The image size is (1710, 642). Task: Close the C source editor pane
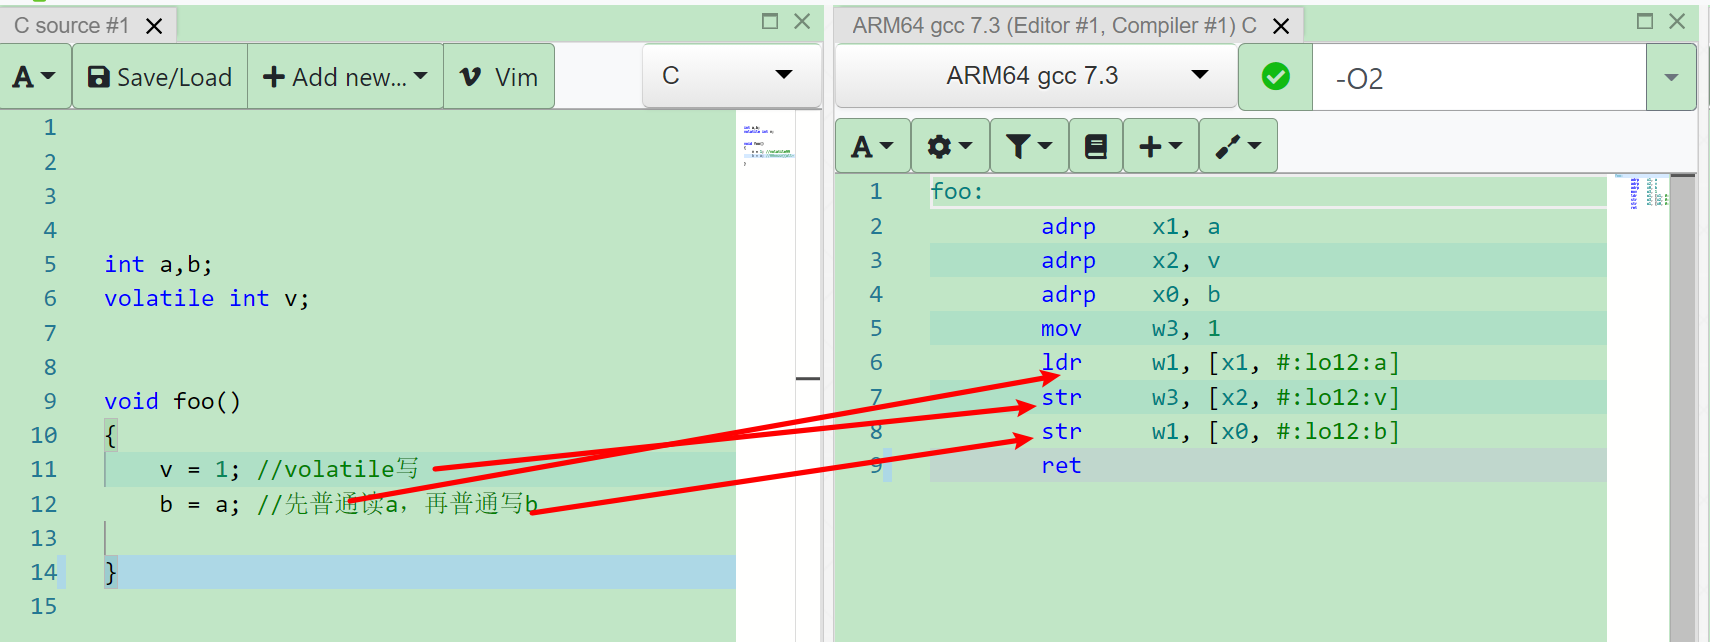[802, 21]
